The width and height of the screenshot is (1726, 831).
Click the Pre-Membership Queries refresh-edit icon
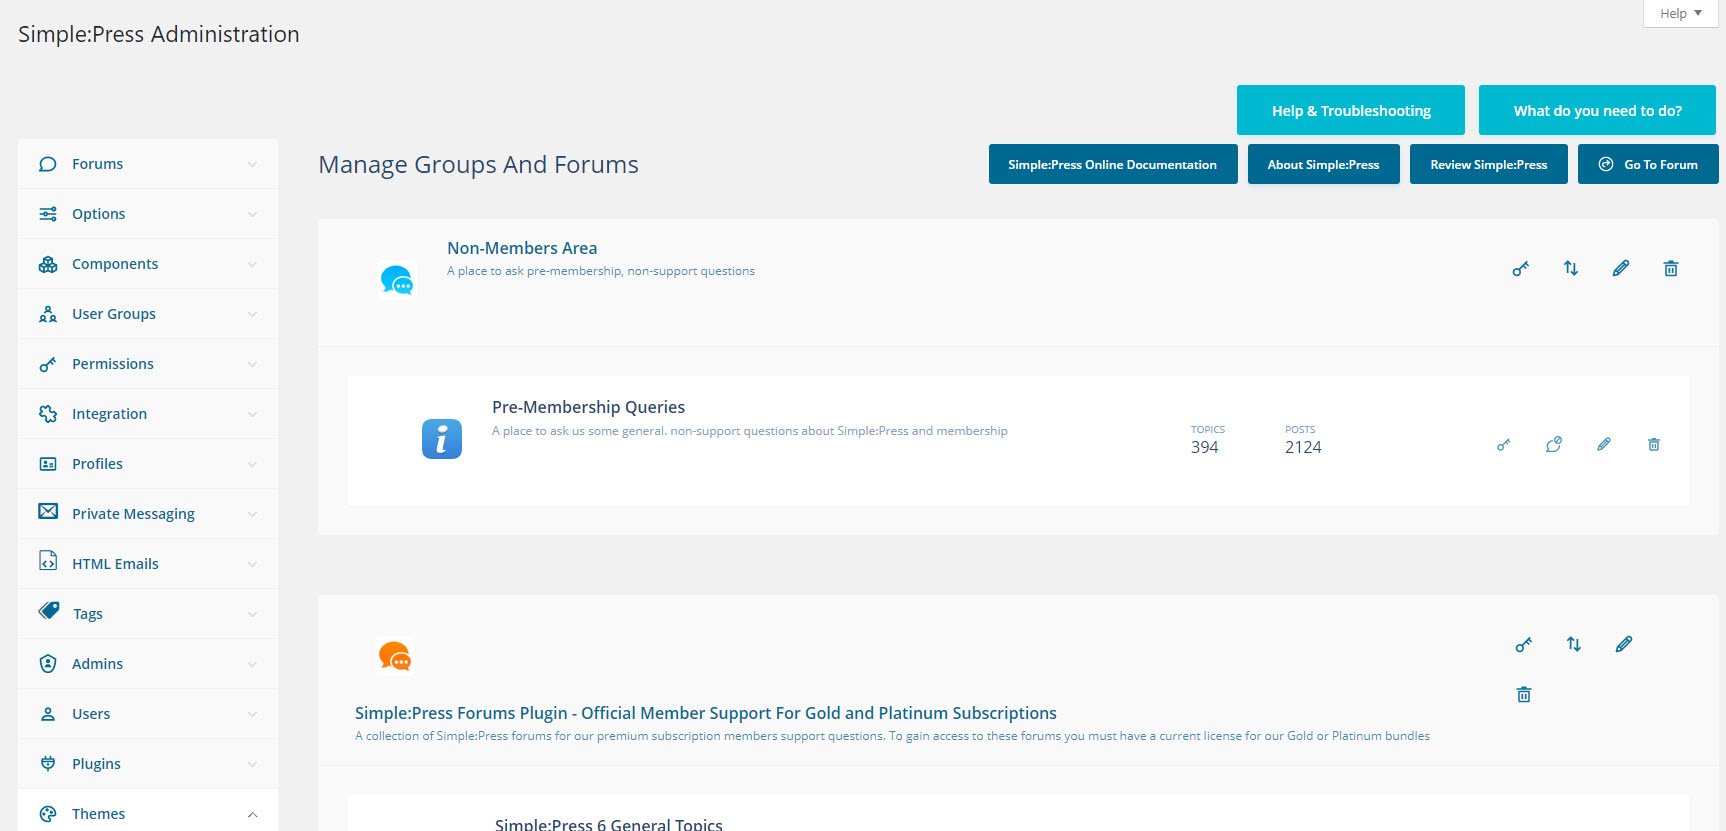[x=1553, y=444]
